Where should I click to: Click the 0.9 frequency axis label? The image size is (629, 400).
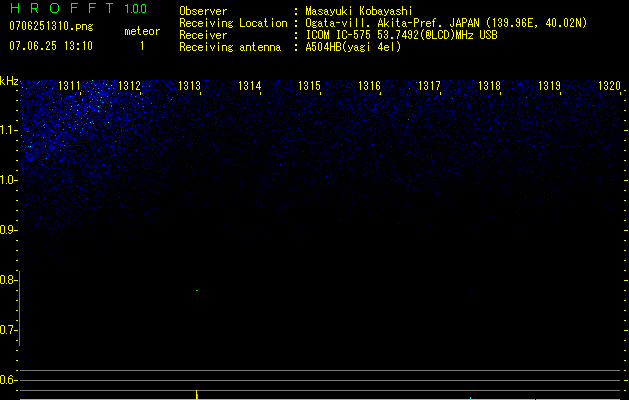point(7,230)
